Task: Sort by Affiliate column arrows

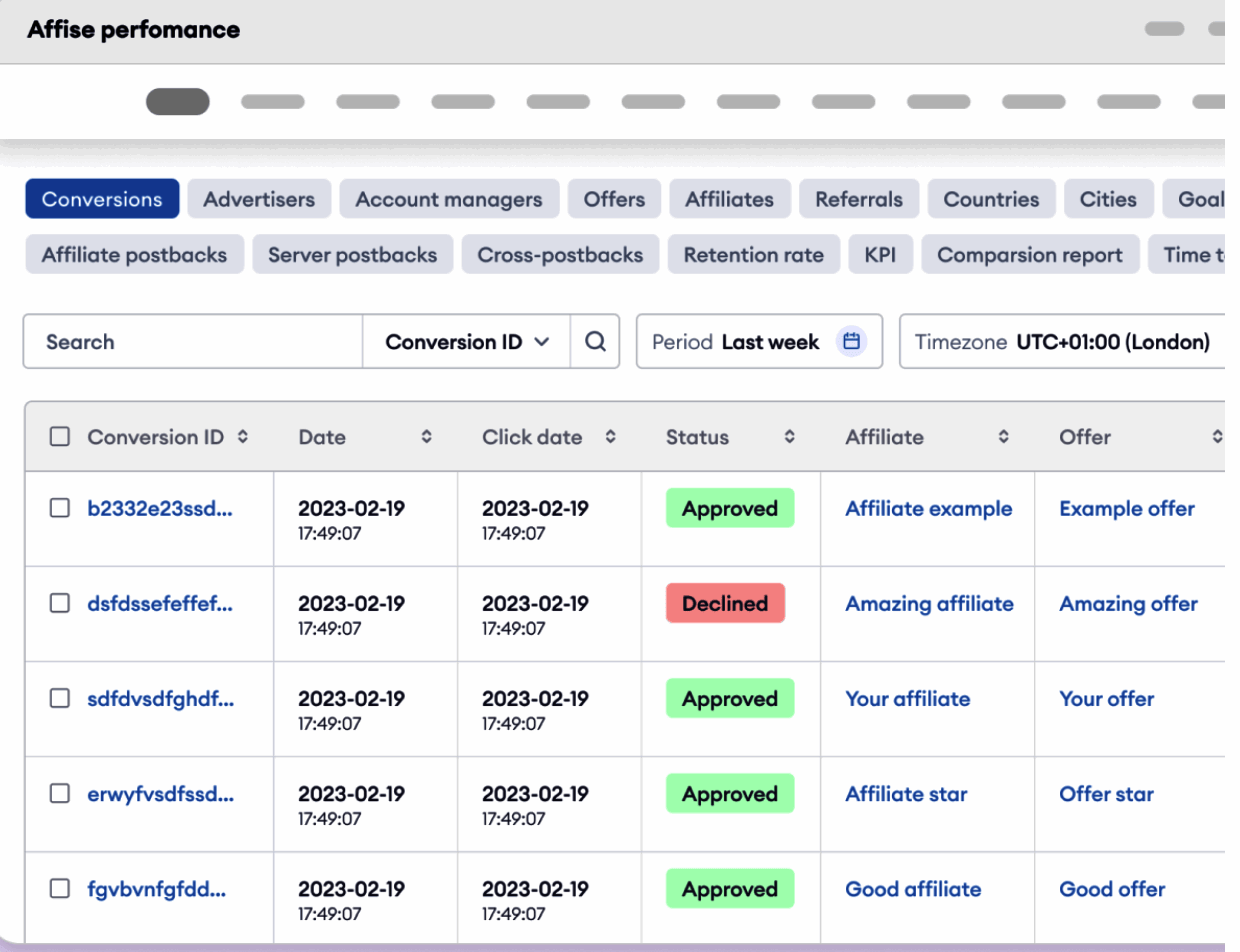Action: click(1004, 437)
